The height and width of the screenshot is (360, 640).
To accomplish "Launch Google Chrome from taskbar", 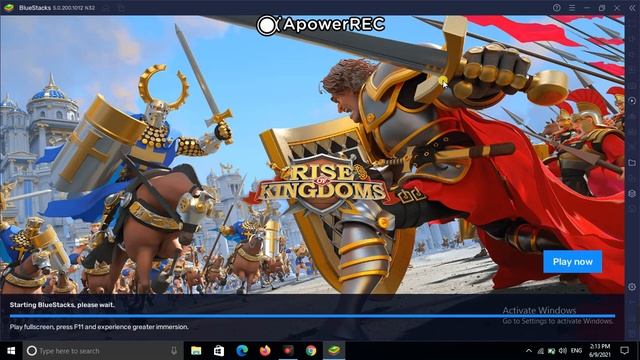I will (311, 351).
